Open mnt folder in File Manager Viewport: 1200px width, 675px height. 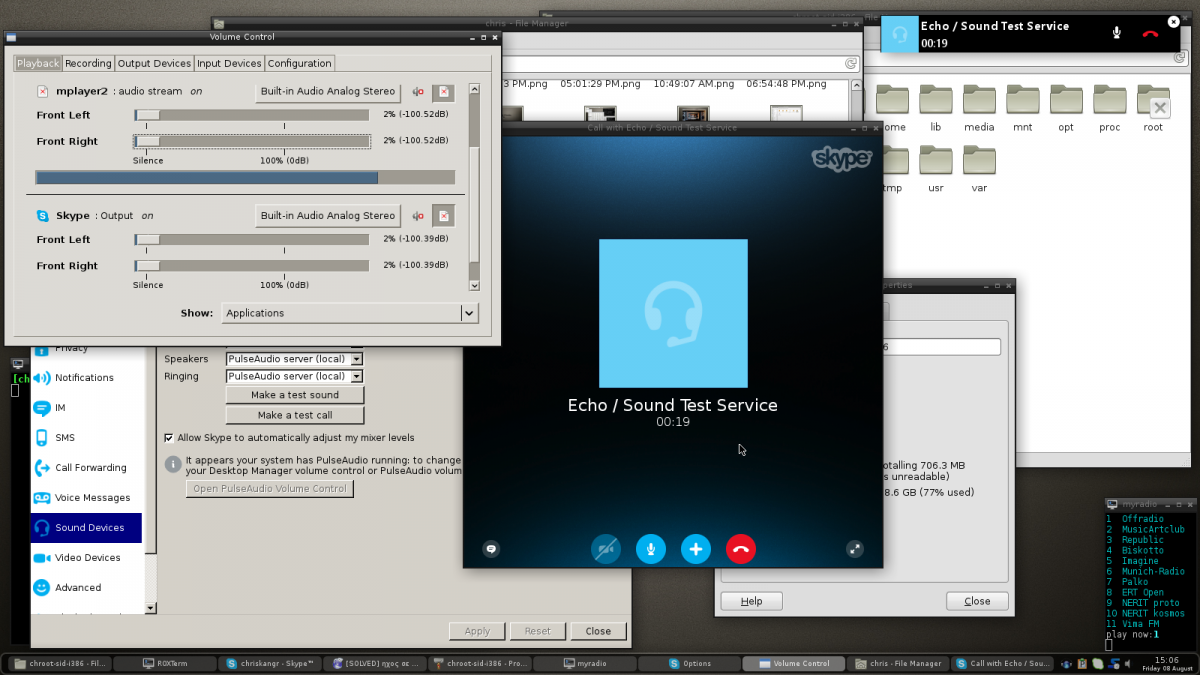1023,107
